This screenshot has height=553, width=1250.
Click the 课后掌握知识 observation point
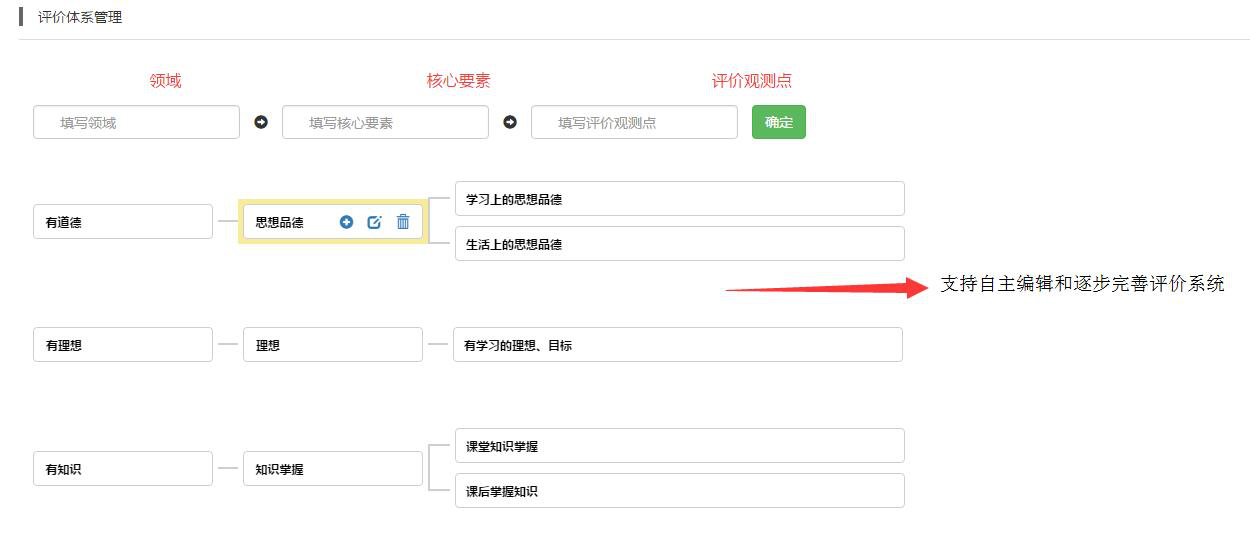[679, 491]
